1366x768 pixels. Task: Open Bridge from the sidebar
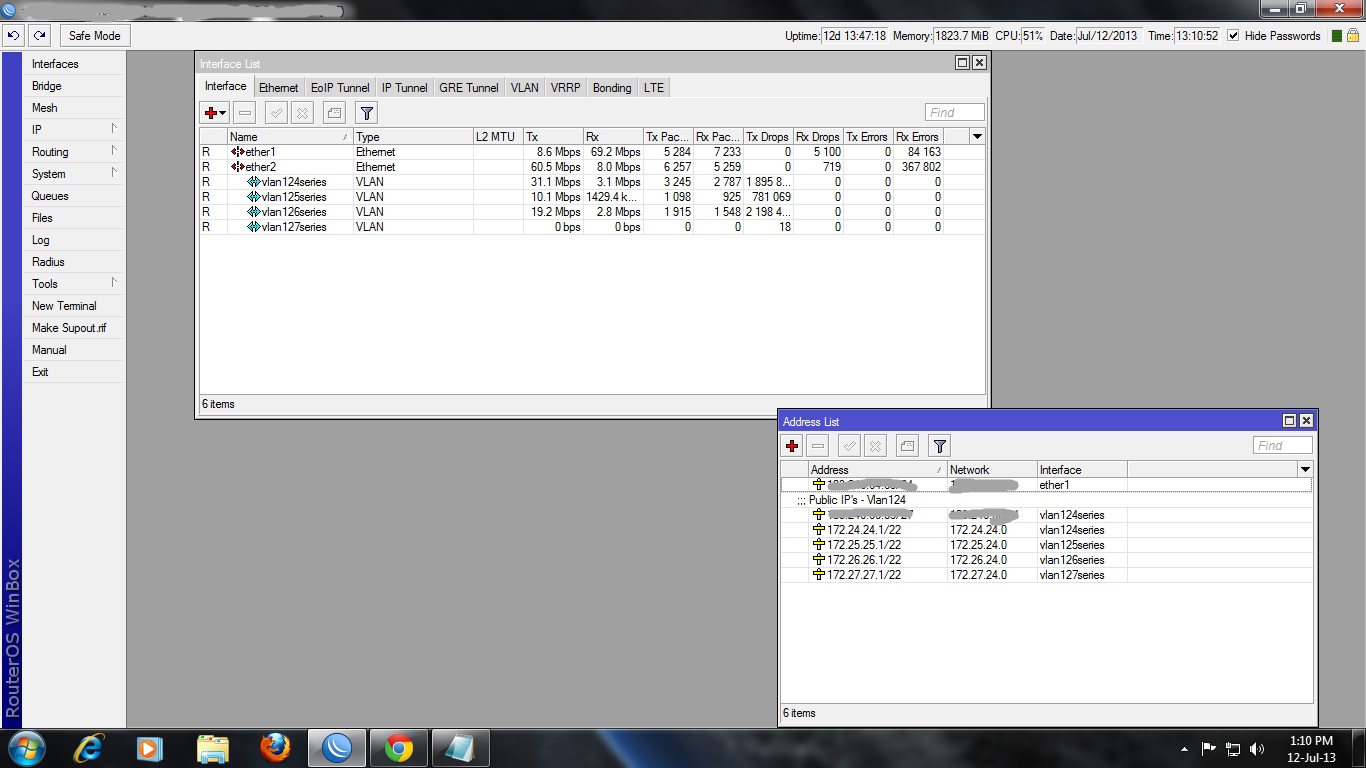75,86
